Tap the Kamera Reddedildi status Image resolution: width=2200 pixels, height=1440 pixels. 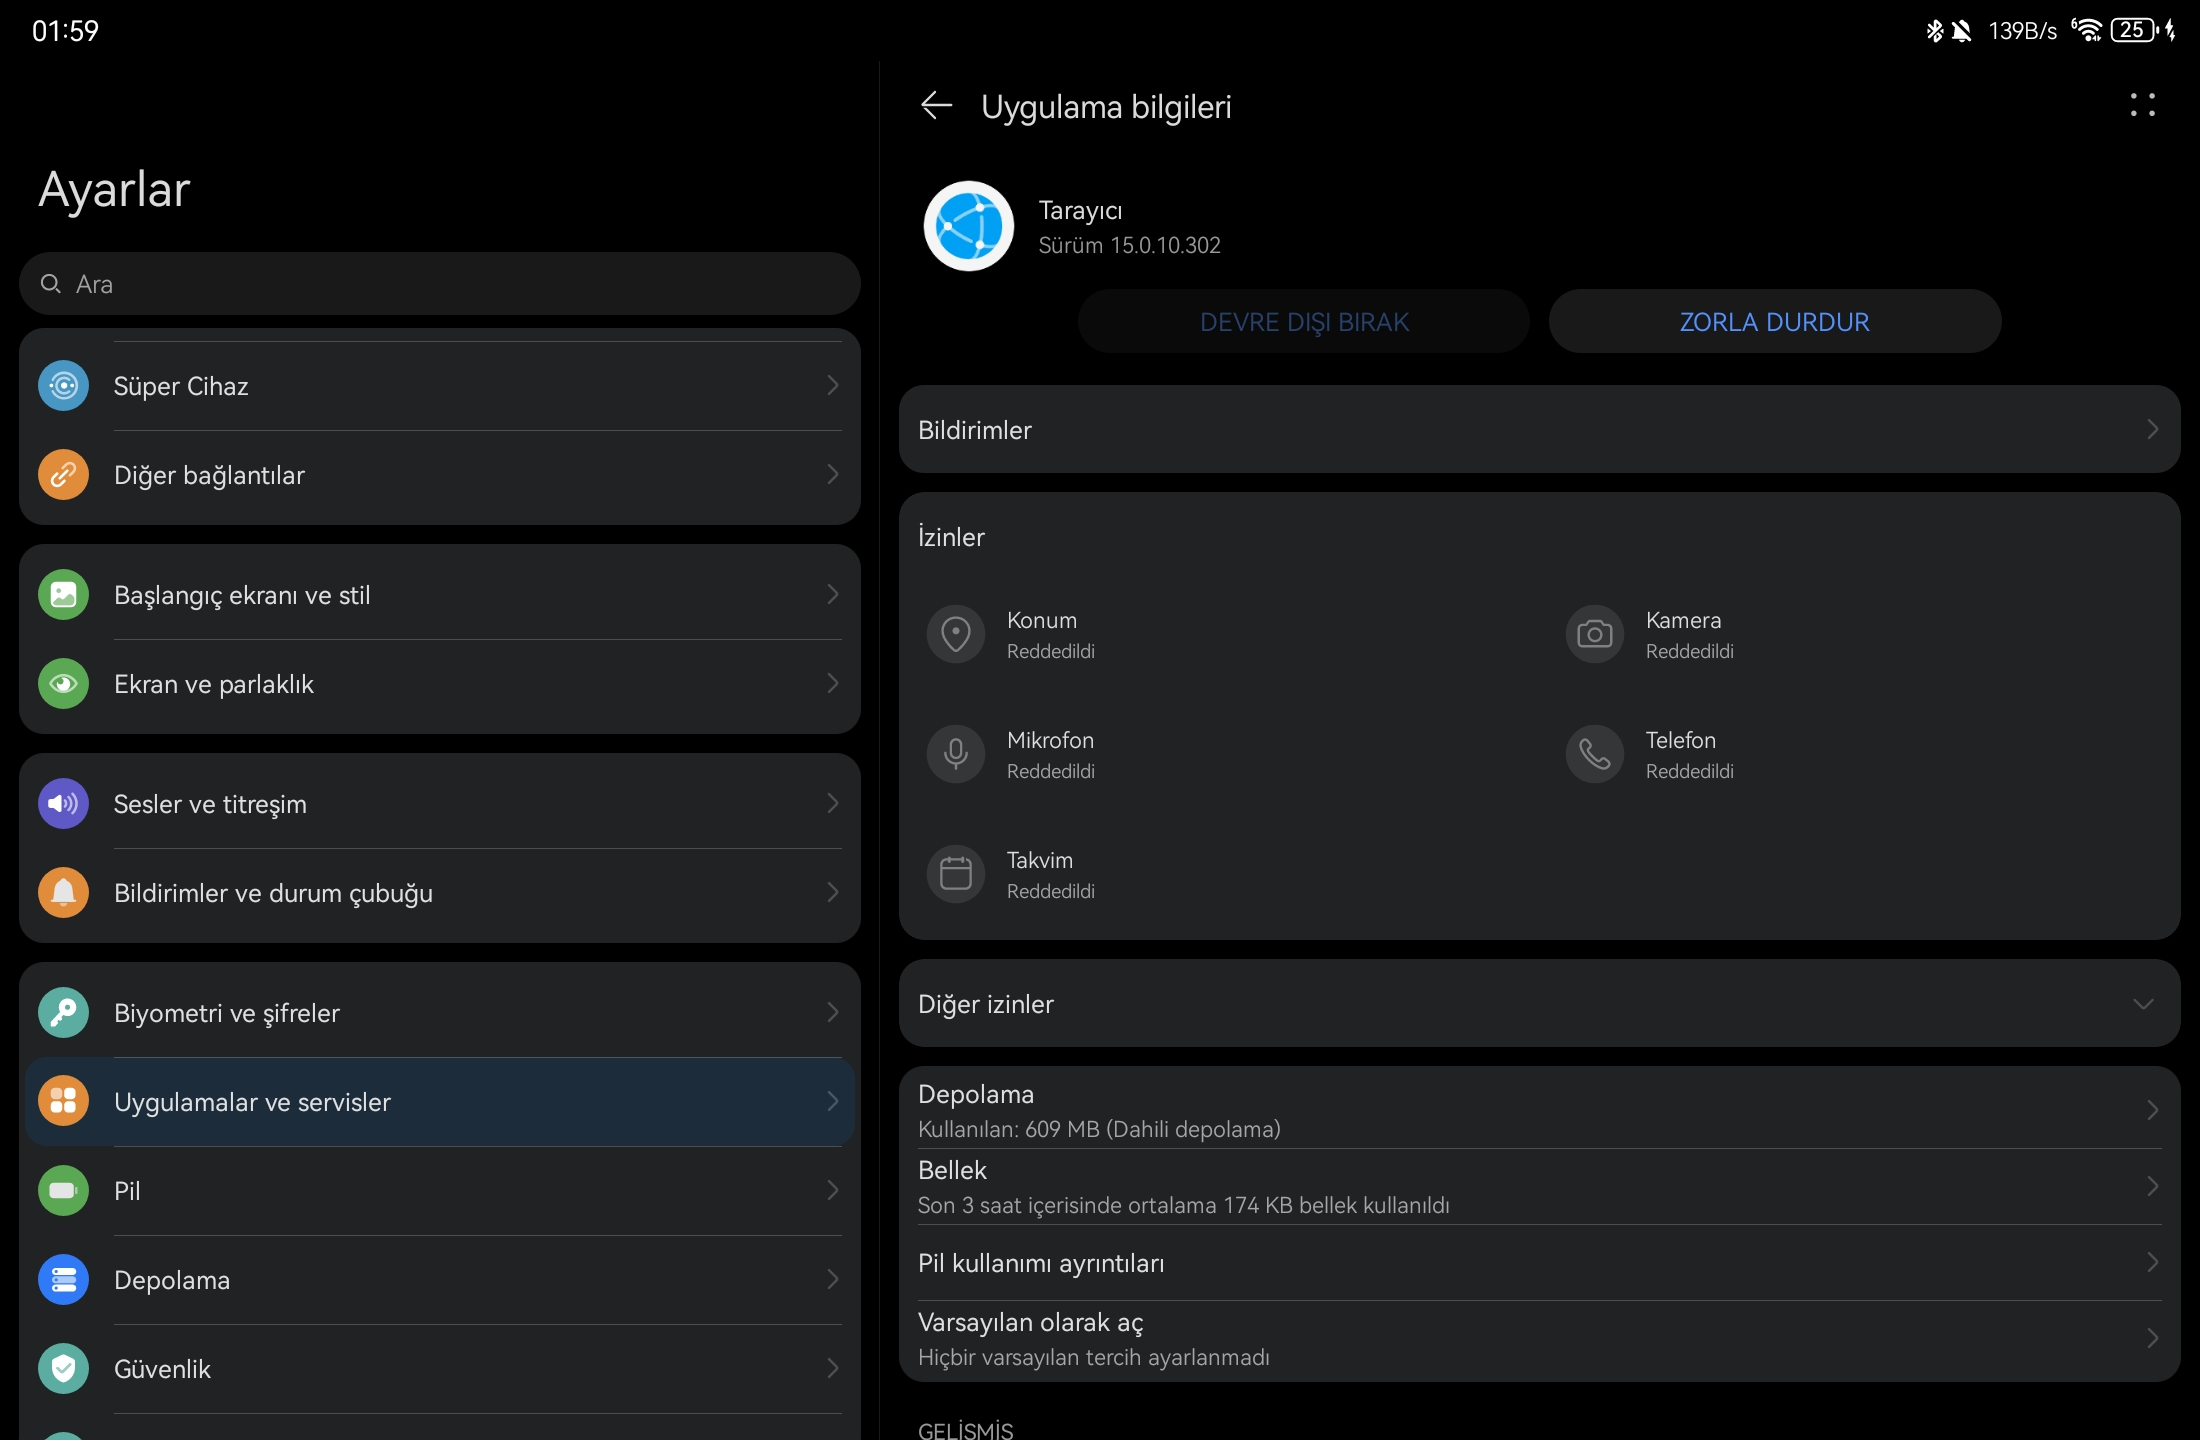point(1690,652)
